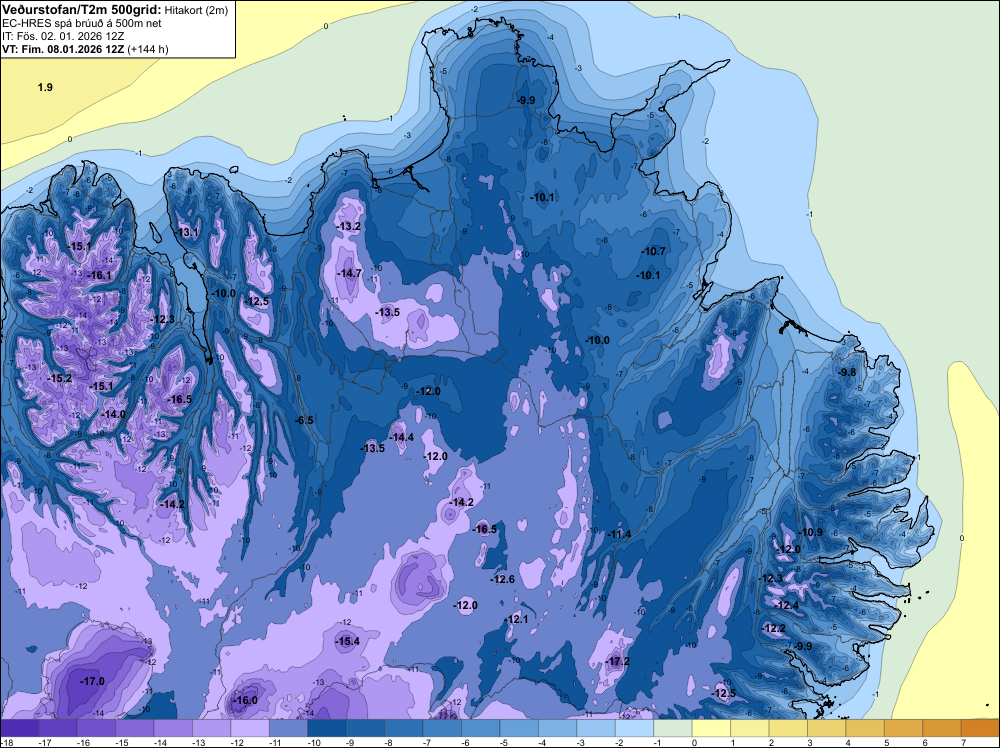Click the -13.2 temperature label
The height and width of the screenshot is (748, 1000).
point(349,226)
